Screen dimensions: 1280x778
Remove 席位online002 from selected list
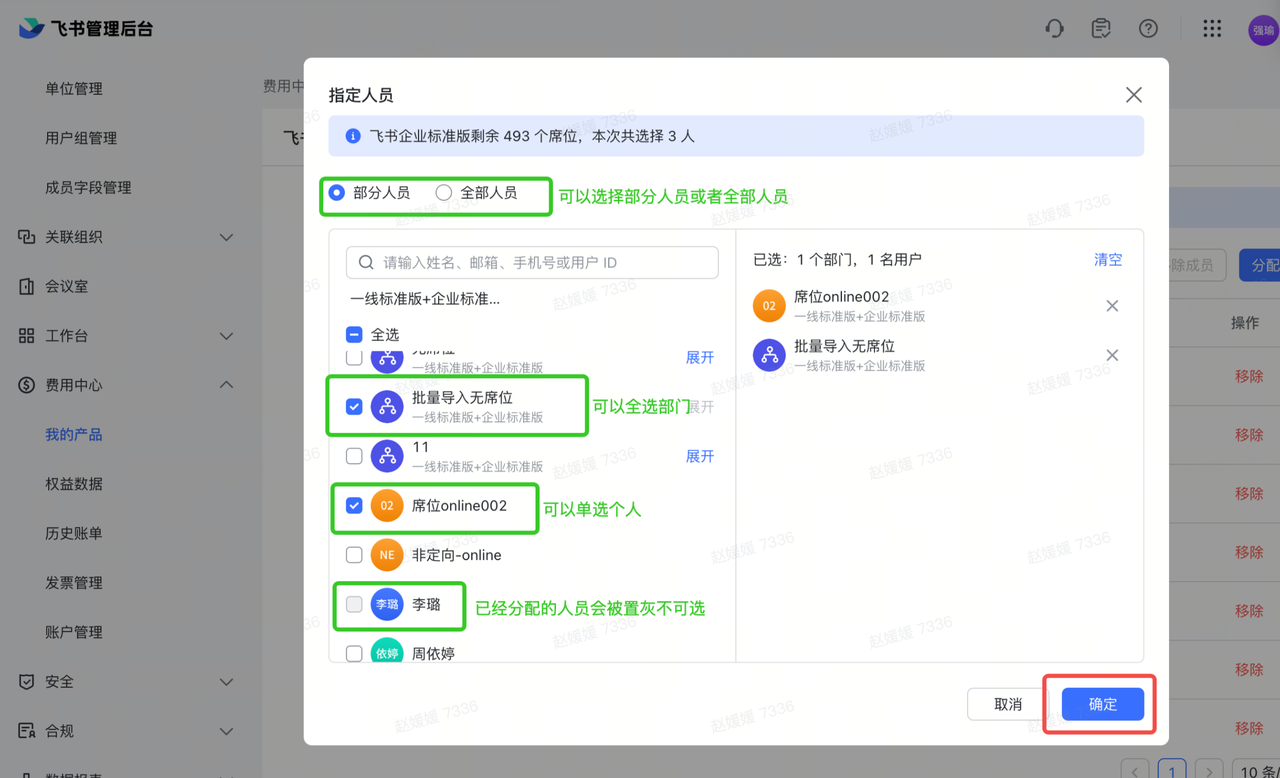click(x=1112, y=306)
